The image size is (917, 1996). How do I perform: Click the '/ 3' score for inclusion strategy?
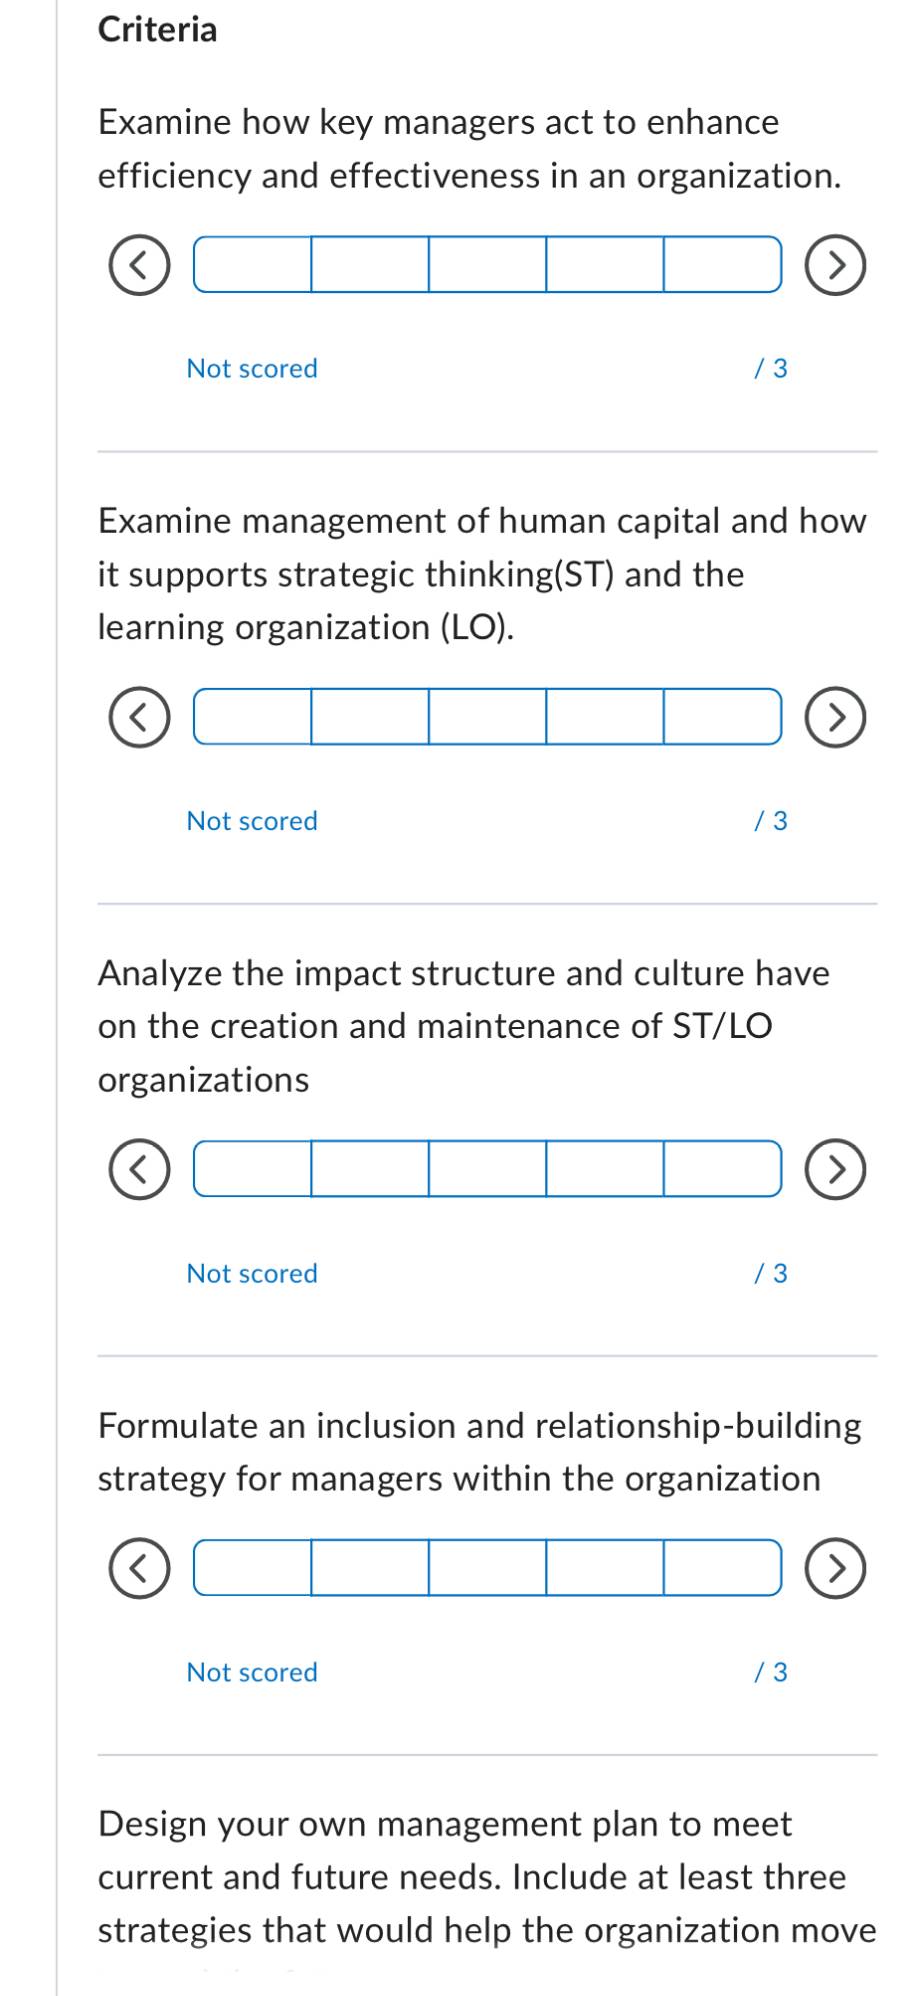coord(770,1673)
